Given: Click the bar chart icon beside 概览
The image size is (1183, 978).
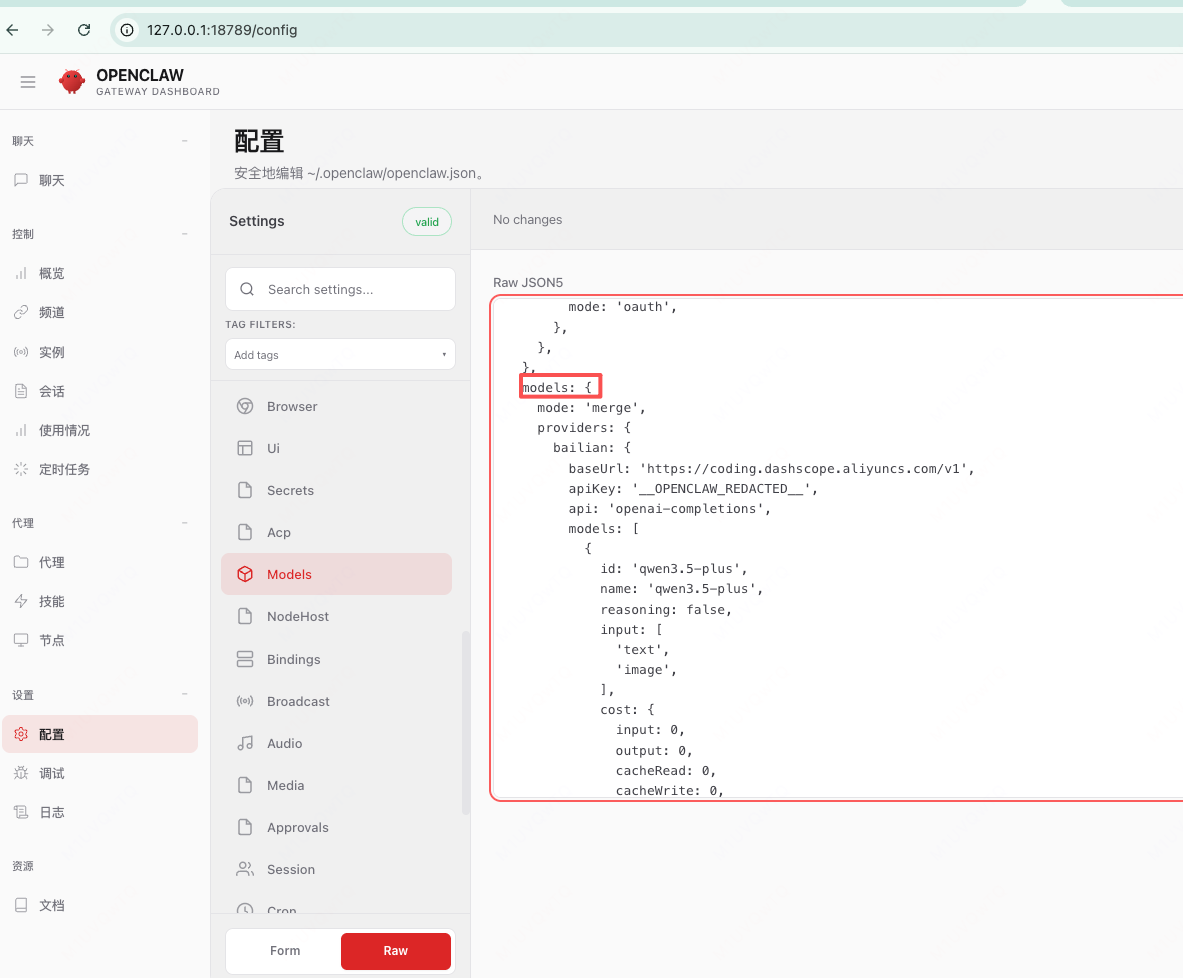Looking at the screenshot, I should point(21,273).
